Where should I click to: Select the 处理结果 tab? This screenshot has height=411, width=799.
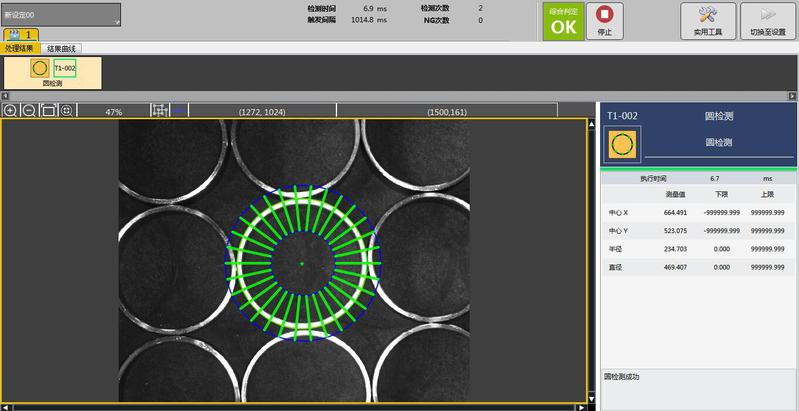point(19,48)
